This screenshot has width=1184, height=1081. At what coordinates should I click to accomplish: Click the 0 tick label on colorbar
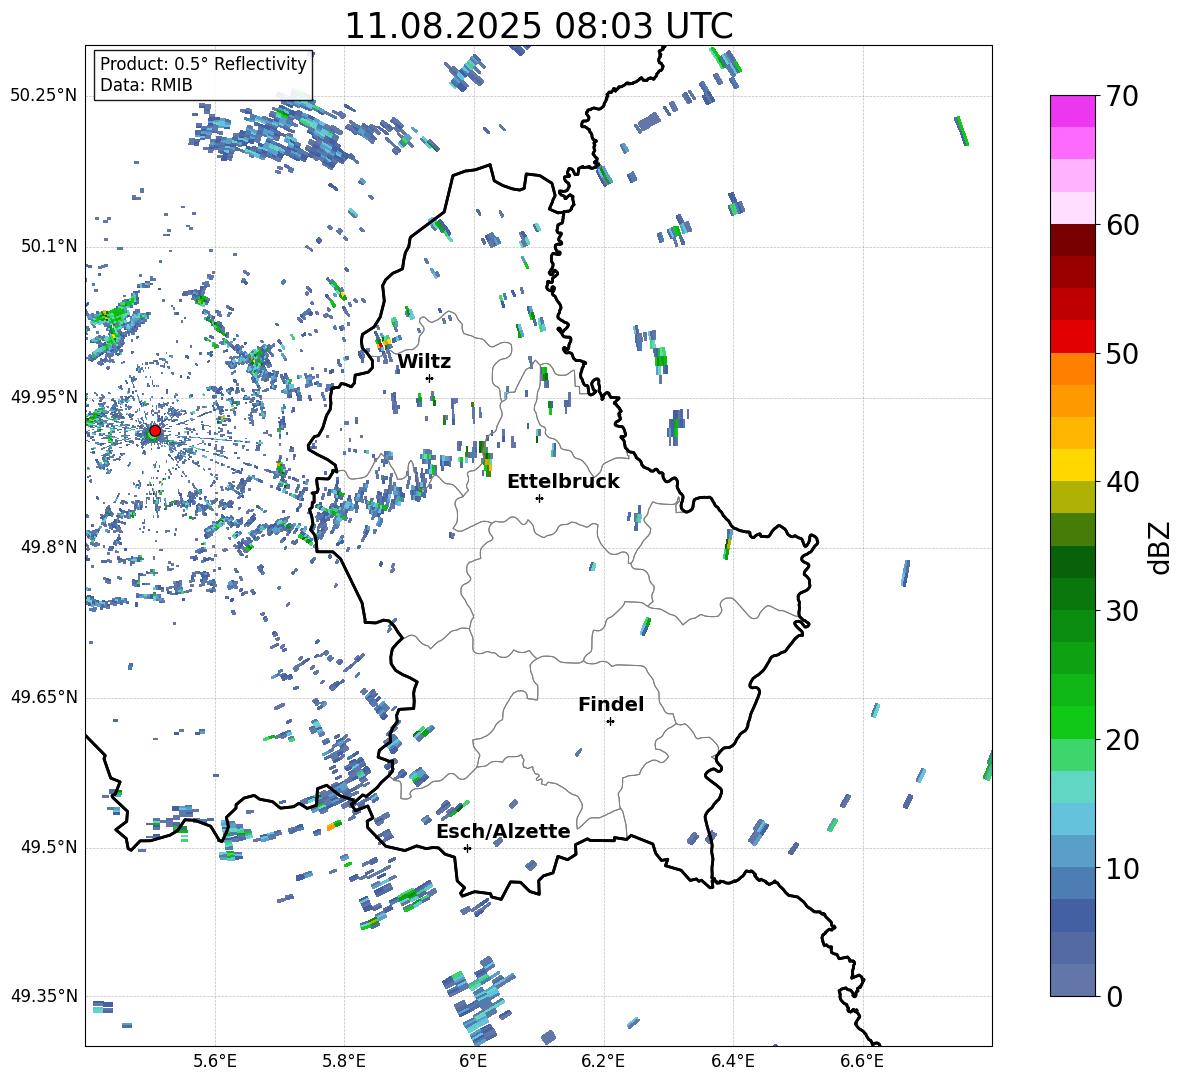pos(1114,996)
